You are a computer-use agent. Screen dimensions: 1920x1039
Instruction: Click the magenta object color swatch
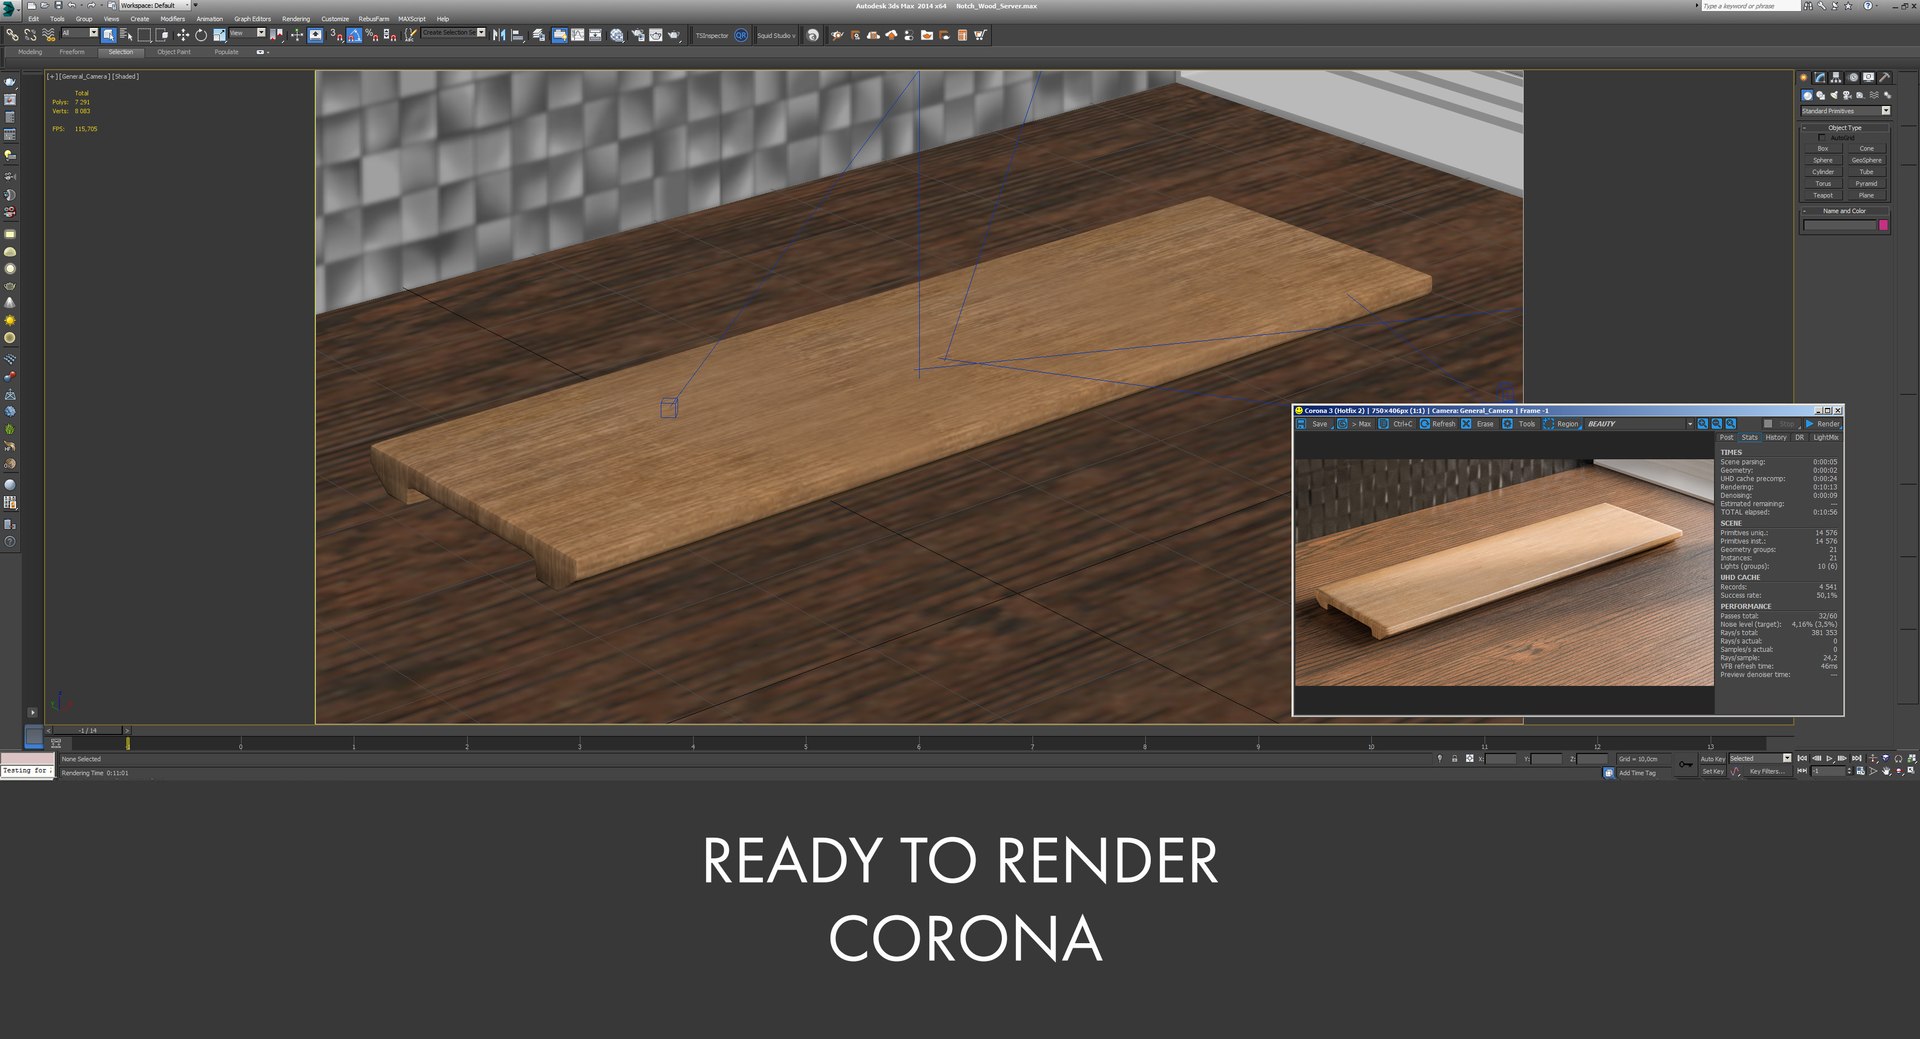coord(1884,226)
